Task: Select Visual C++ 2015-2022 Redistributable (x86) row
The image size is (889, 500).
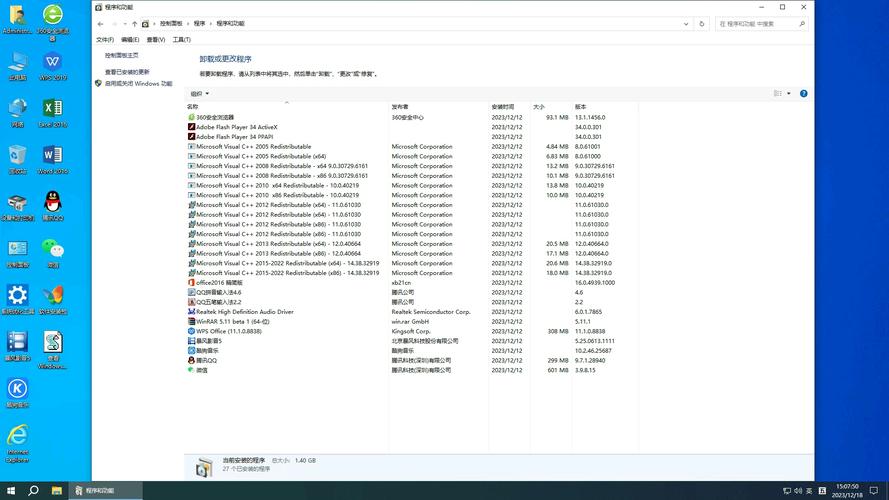Action: point(411,273)
